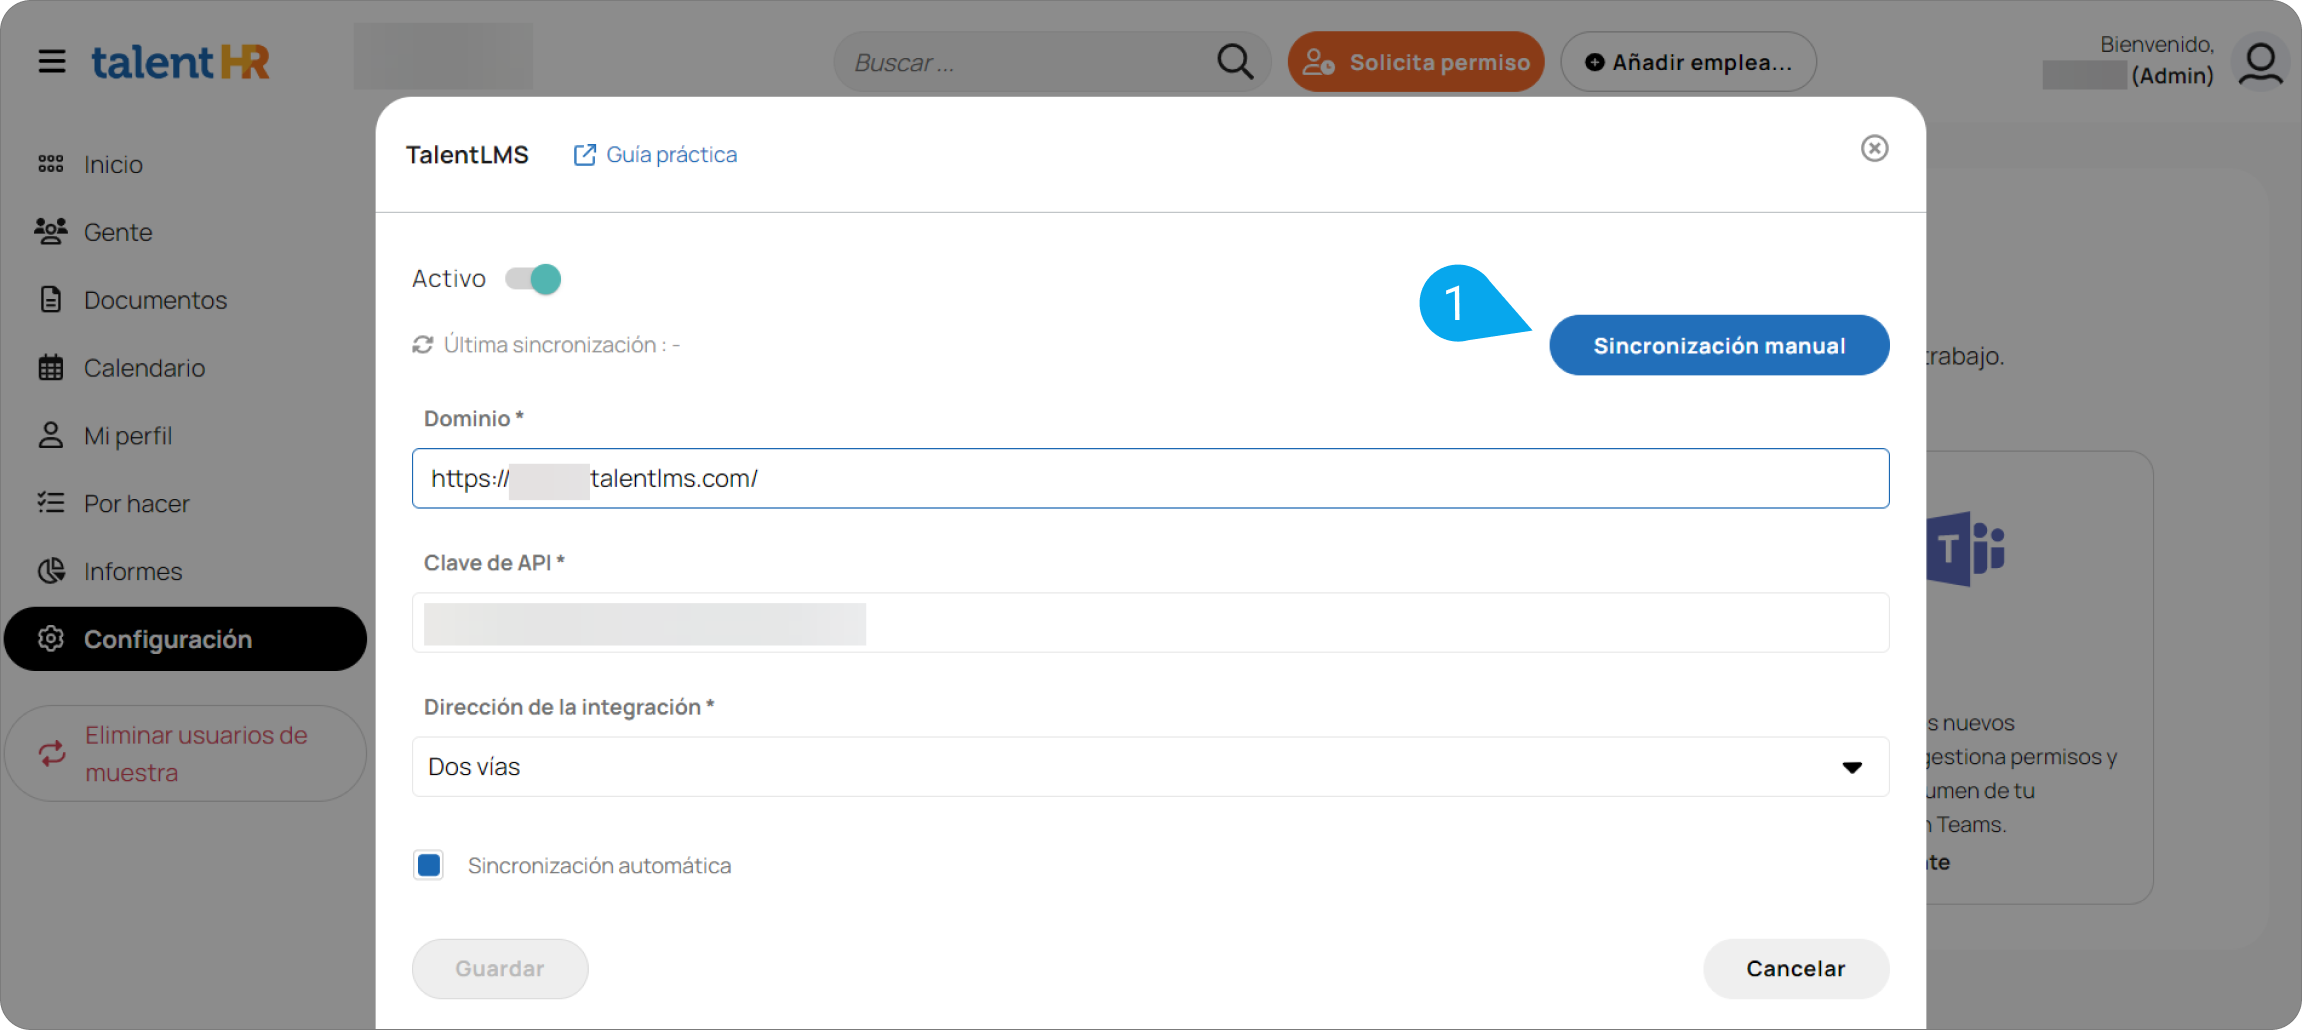Click the Mi perfil person icon

tap(51, 435)
